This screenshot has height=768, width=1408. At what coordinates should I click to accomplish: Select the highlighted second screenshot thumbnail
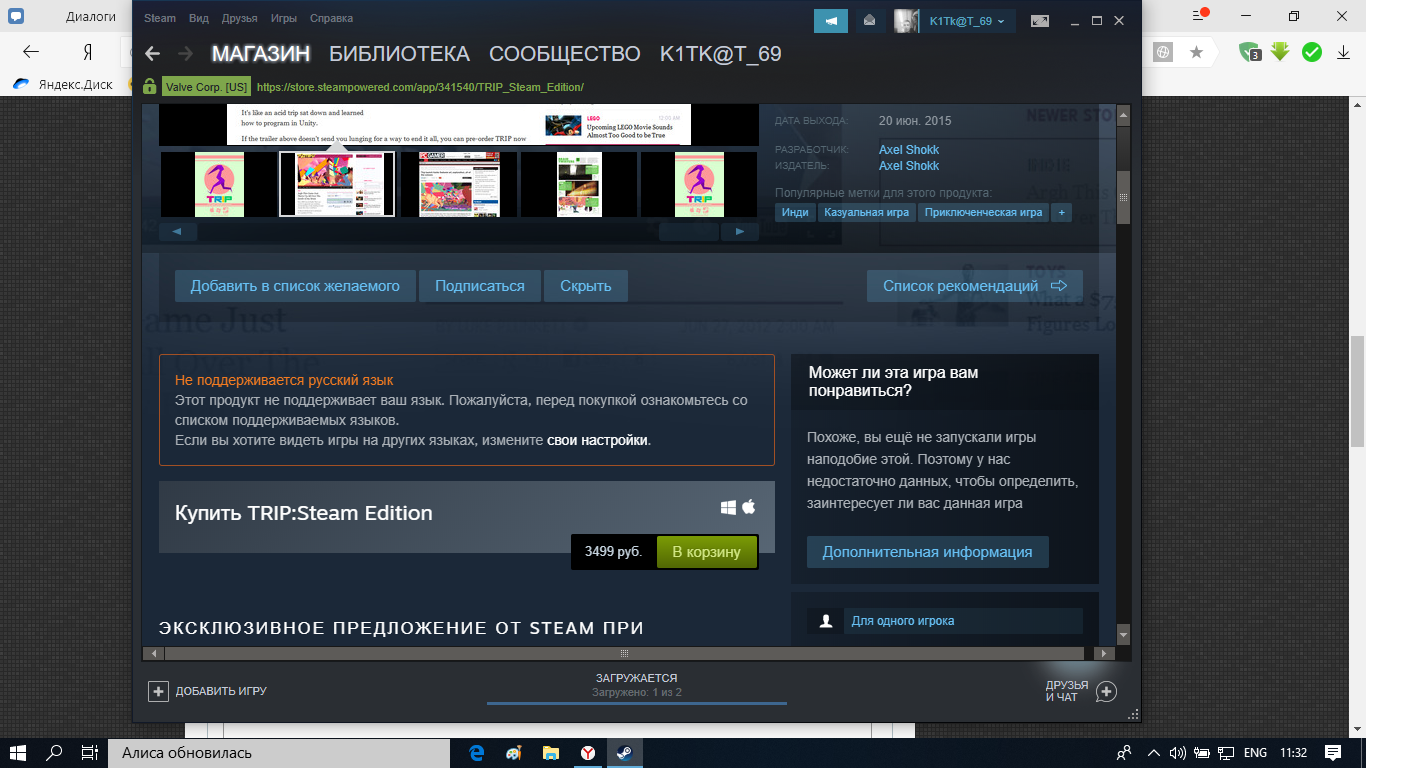(337, 184)
